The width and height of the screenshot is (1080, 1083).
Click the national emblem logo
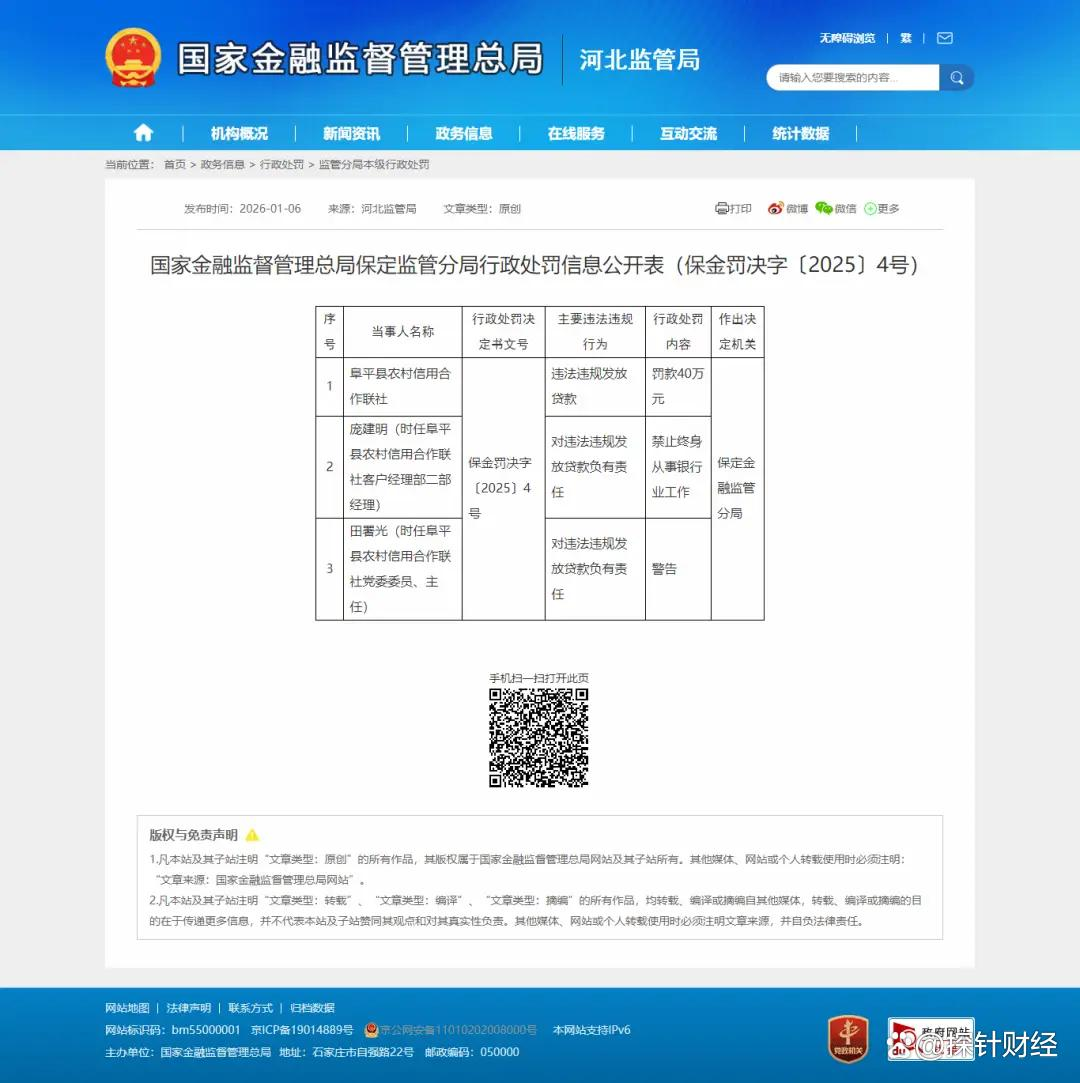tap(133, 58)
